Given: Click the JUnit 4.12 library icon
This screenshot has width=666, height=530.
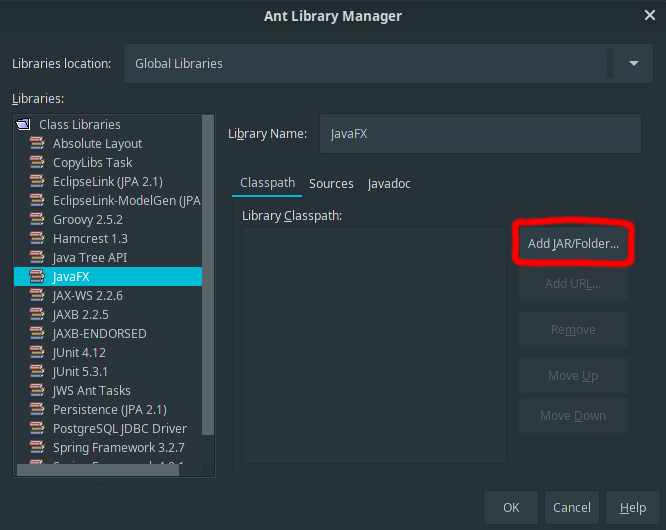Looking at the screenshot, I should [x=38, y=353].
